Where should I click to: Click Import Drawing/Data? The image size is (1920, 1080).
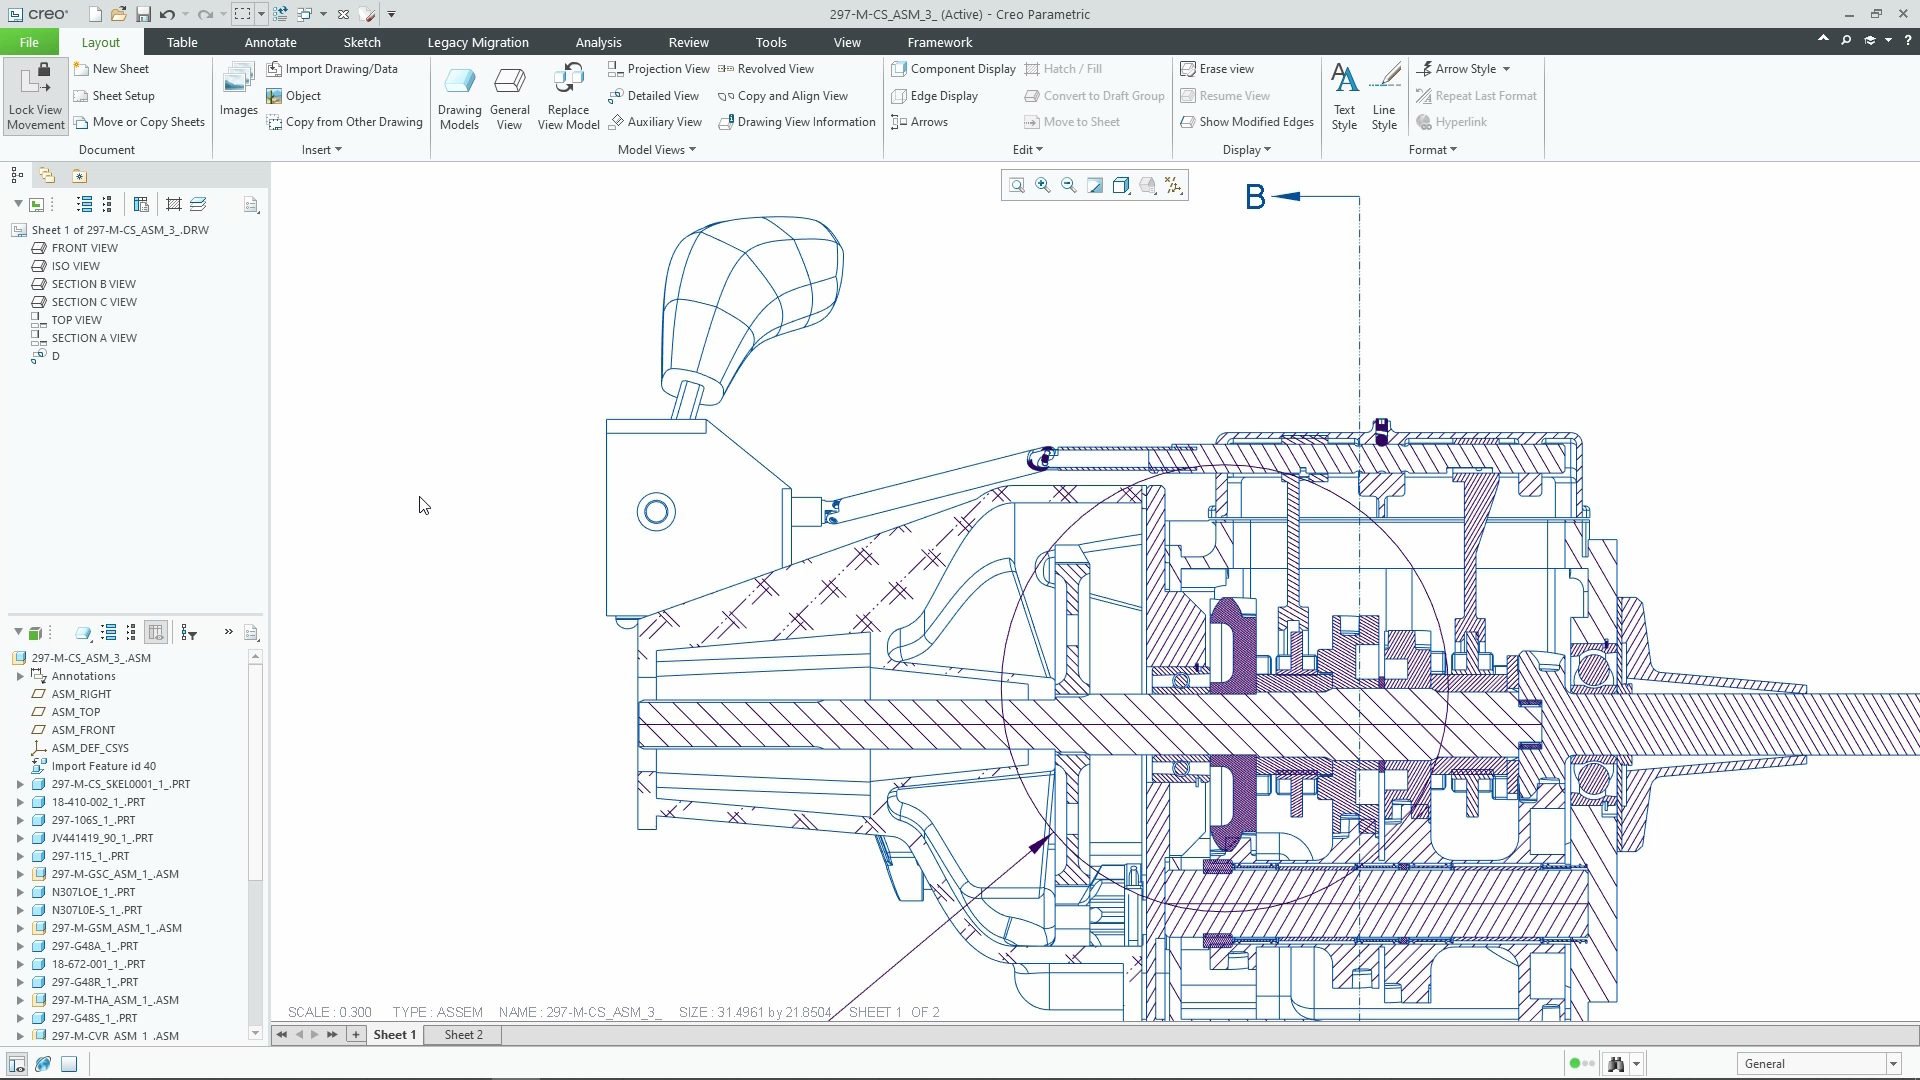pos(332,69)
